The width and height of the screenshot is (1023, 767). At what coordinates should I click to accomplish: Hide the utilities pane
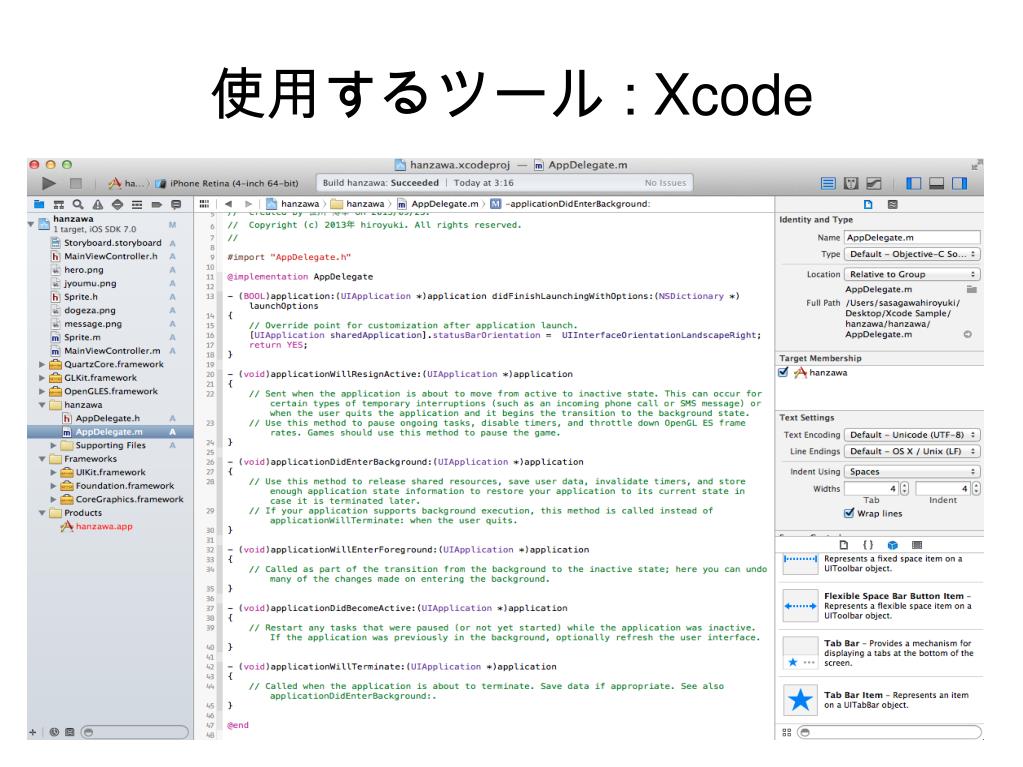click(959, 183)
